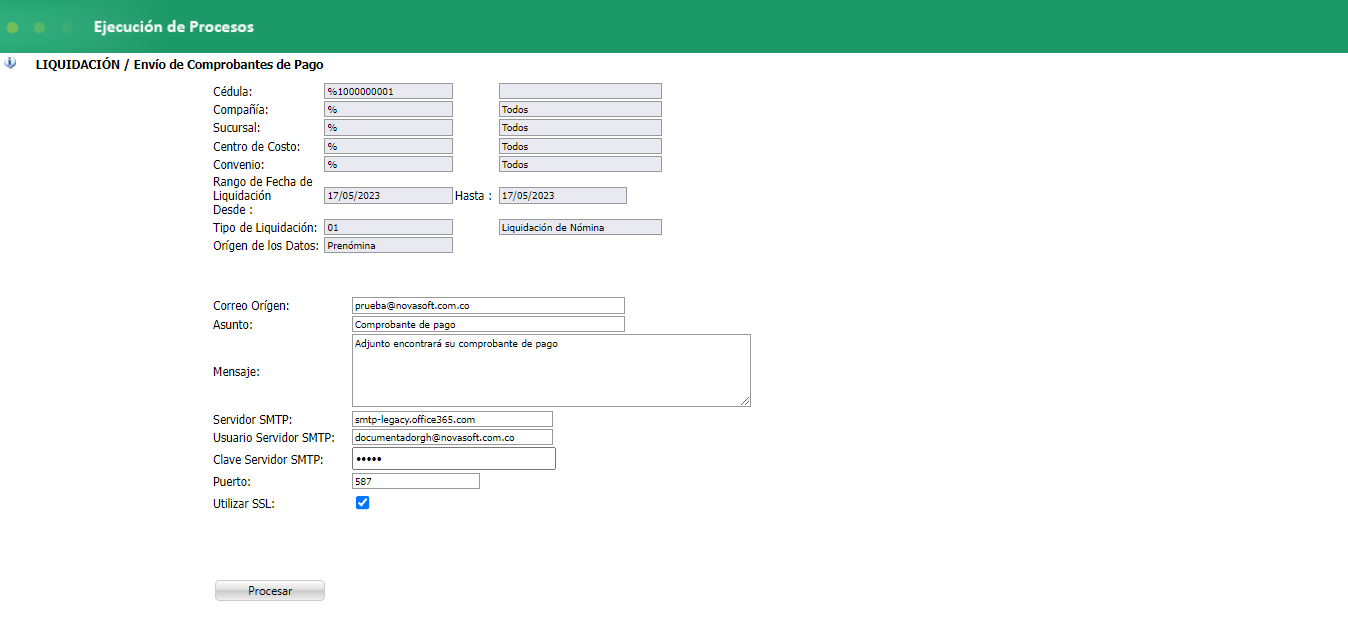
Task: Click the Clave Servidor SMTP password field
Action: [454, 459]
